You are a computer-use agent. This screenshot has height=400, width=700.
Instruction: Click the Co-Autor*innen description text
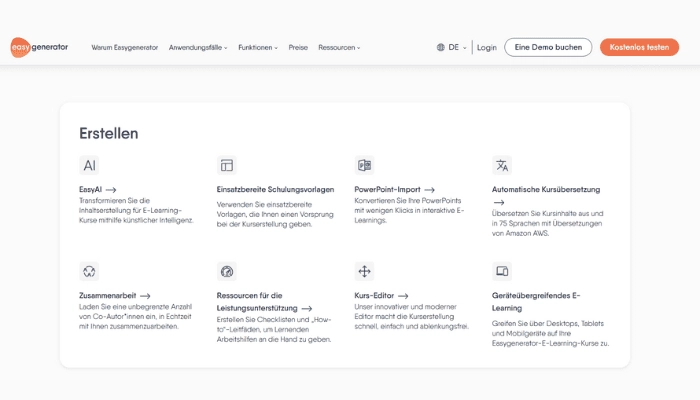tap(136, 317)
